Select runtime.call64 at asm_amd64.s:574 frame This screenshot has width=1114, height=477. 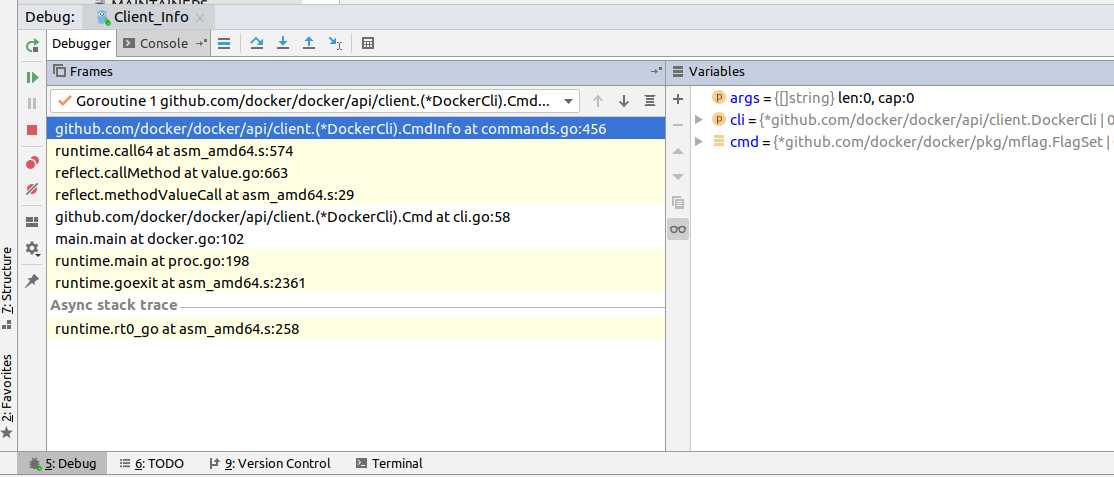coord(356,151)
